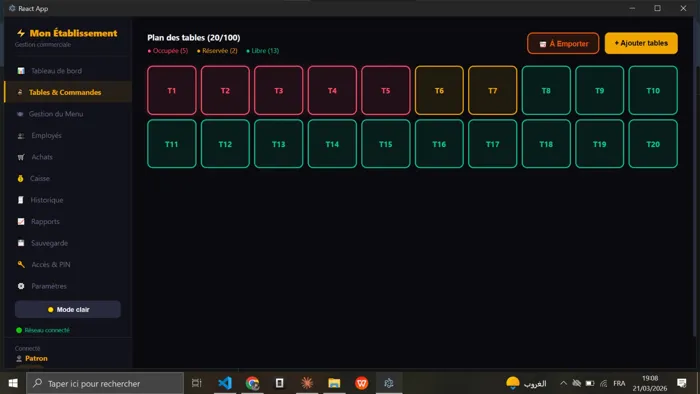Click the À Emporter button
Viewport: 700px width, 394px height.
point(563,43)
